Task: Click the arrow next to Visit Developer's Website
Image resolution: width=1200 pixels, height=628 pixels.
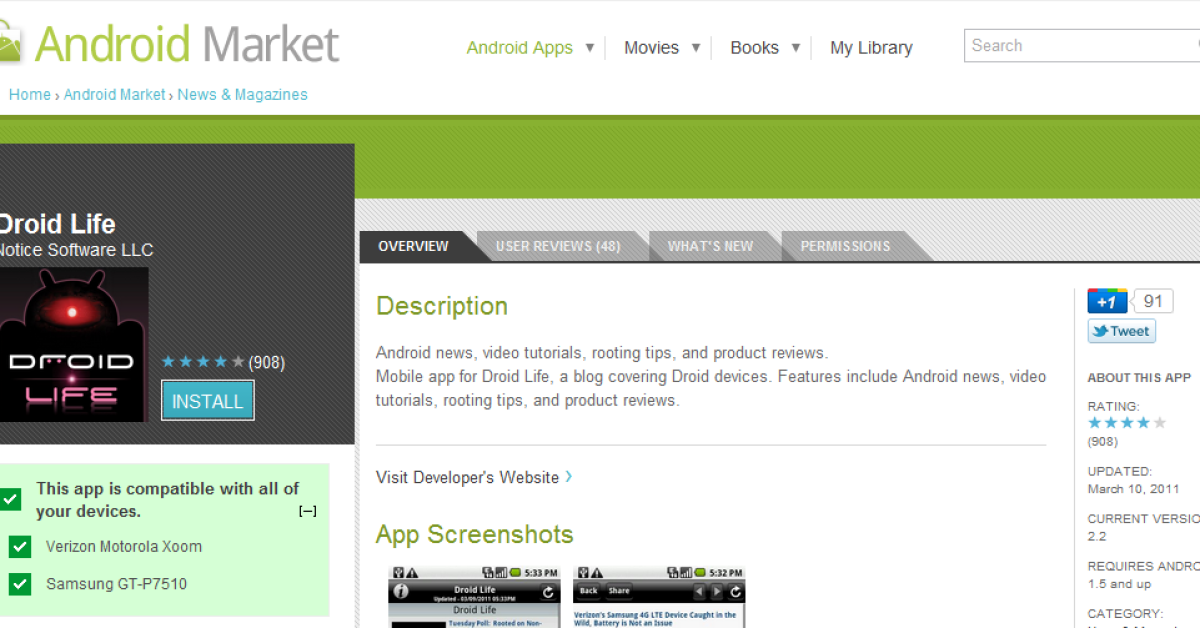Action: pyautogui.click(x=569, y=477)
